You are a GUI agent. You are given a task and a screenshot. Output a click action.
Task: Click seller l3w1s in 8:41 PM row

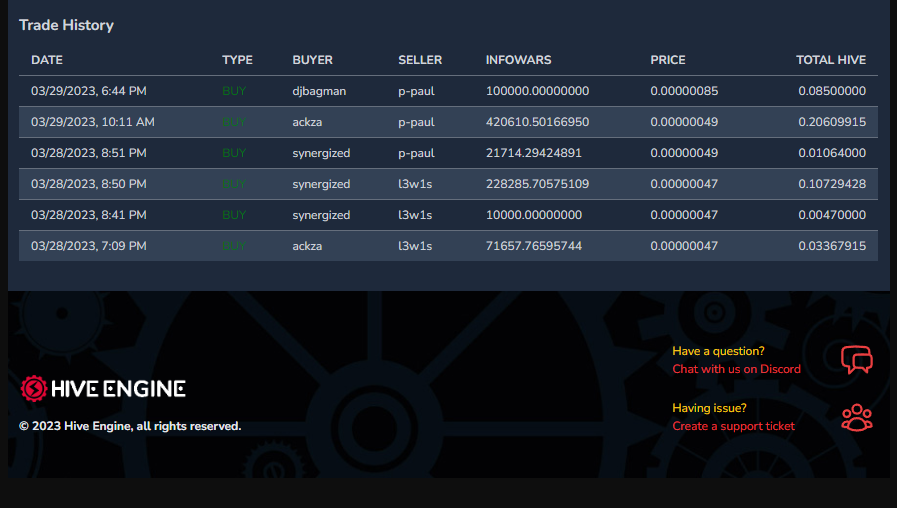pyautogui.click(x=415, y=215)
